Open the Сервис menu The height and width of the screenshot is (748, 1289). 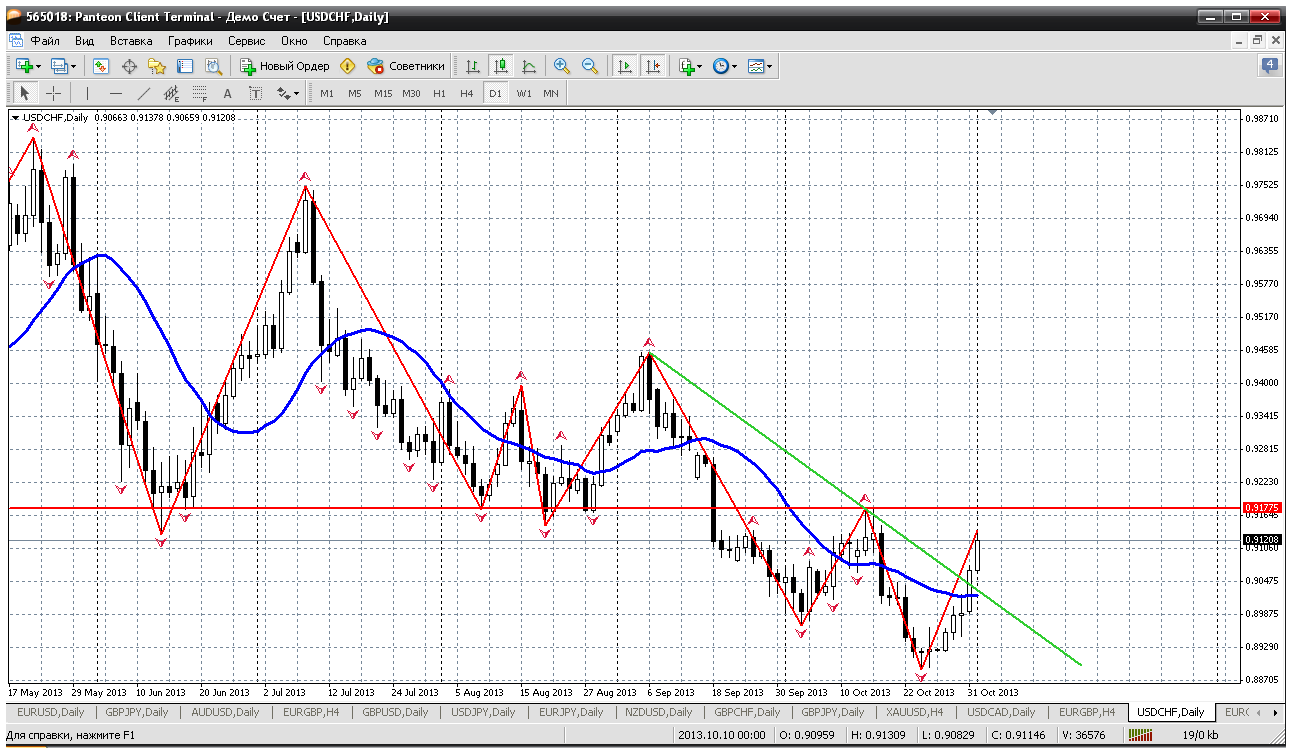[246, 41]
